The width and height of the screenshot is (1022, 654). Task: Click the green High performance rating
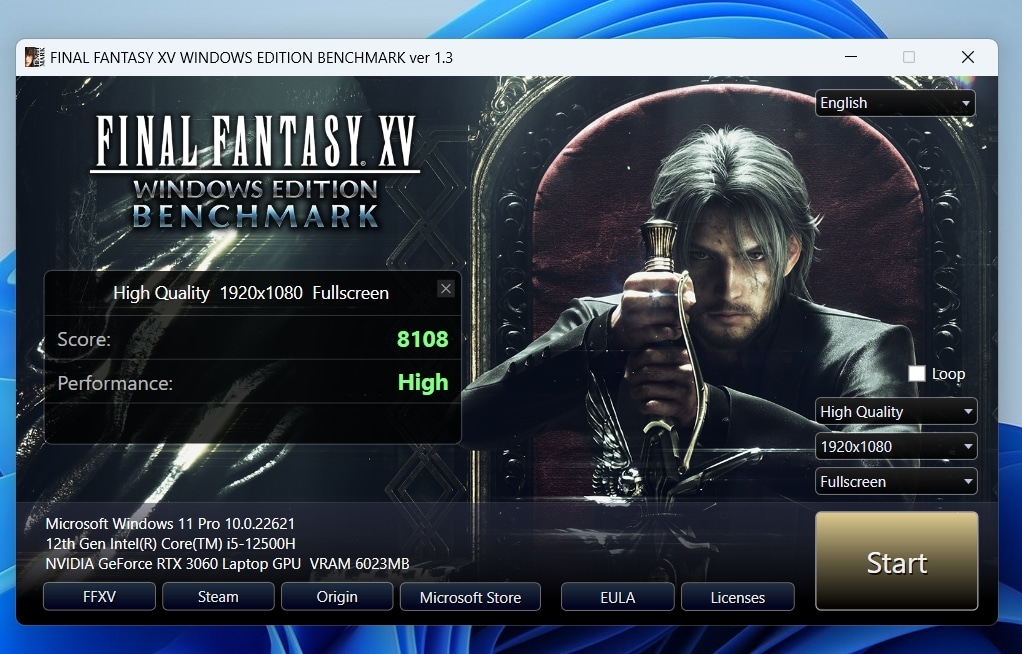pos(423,383)
